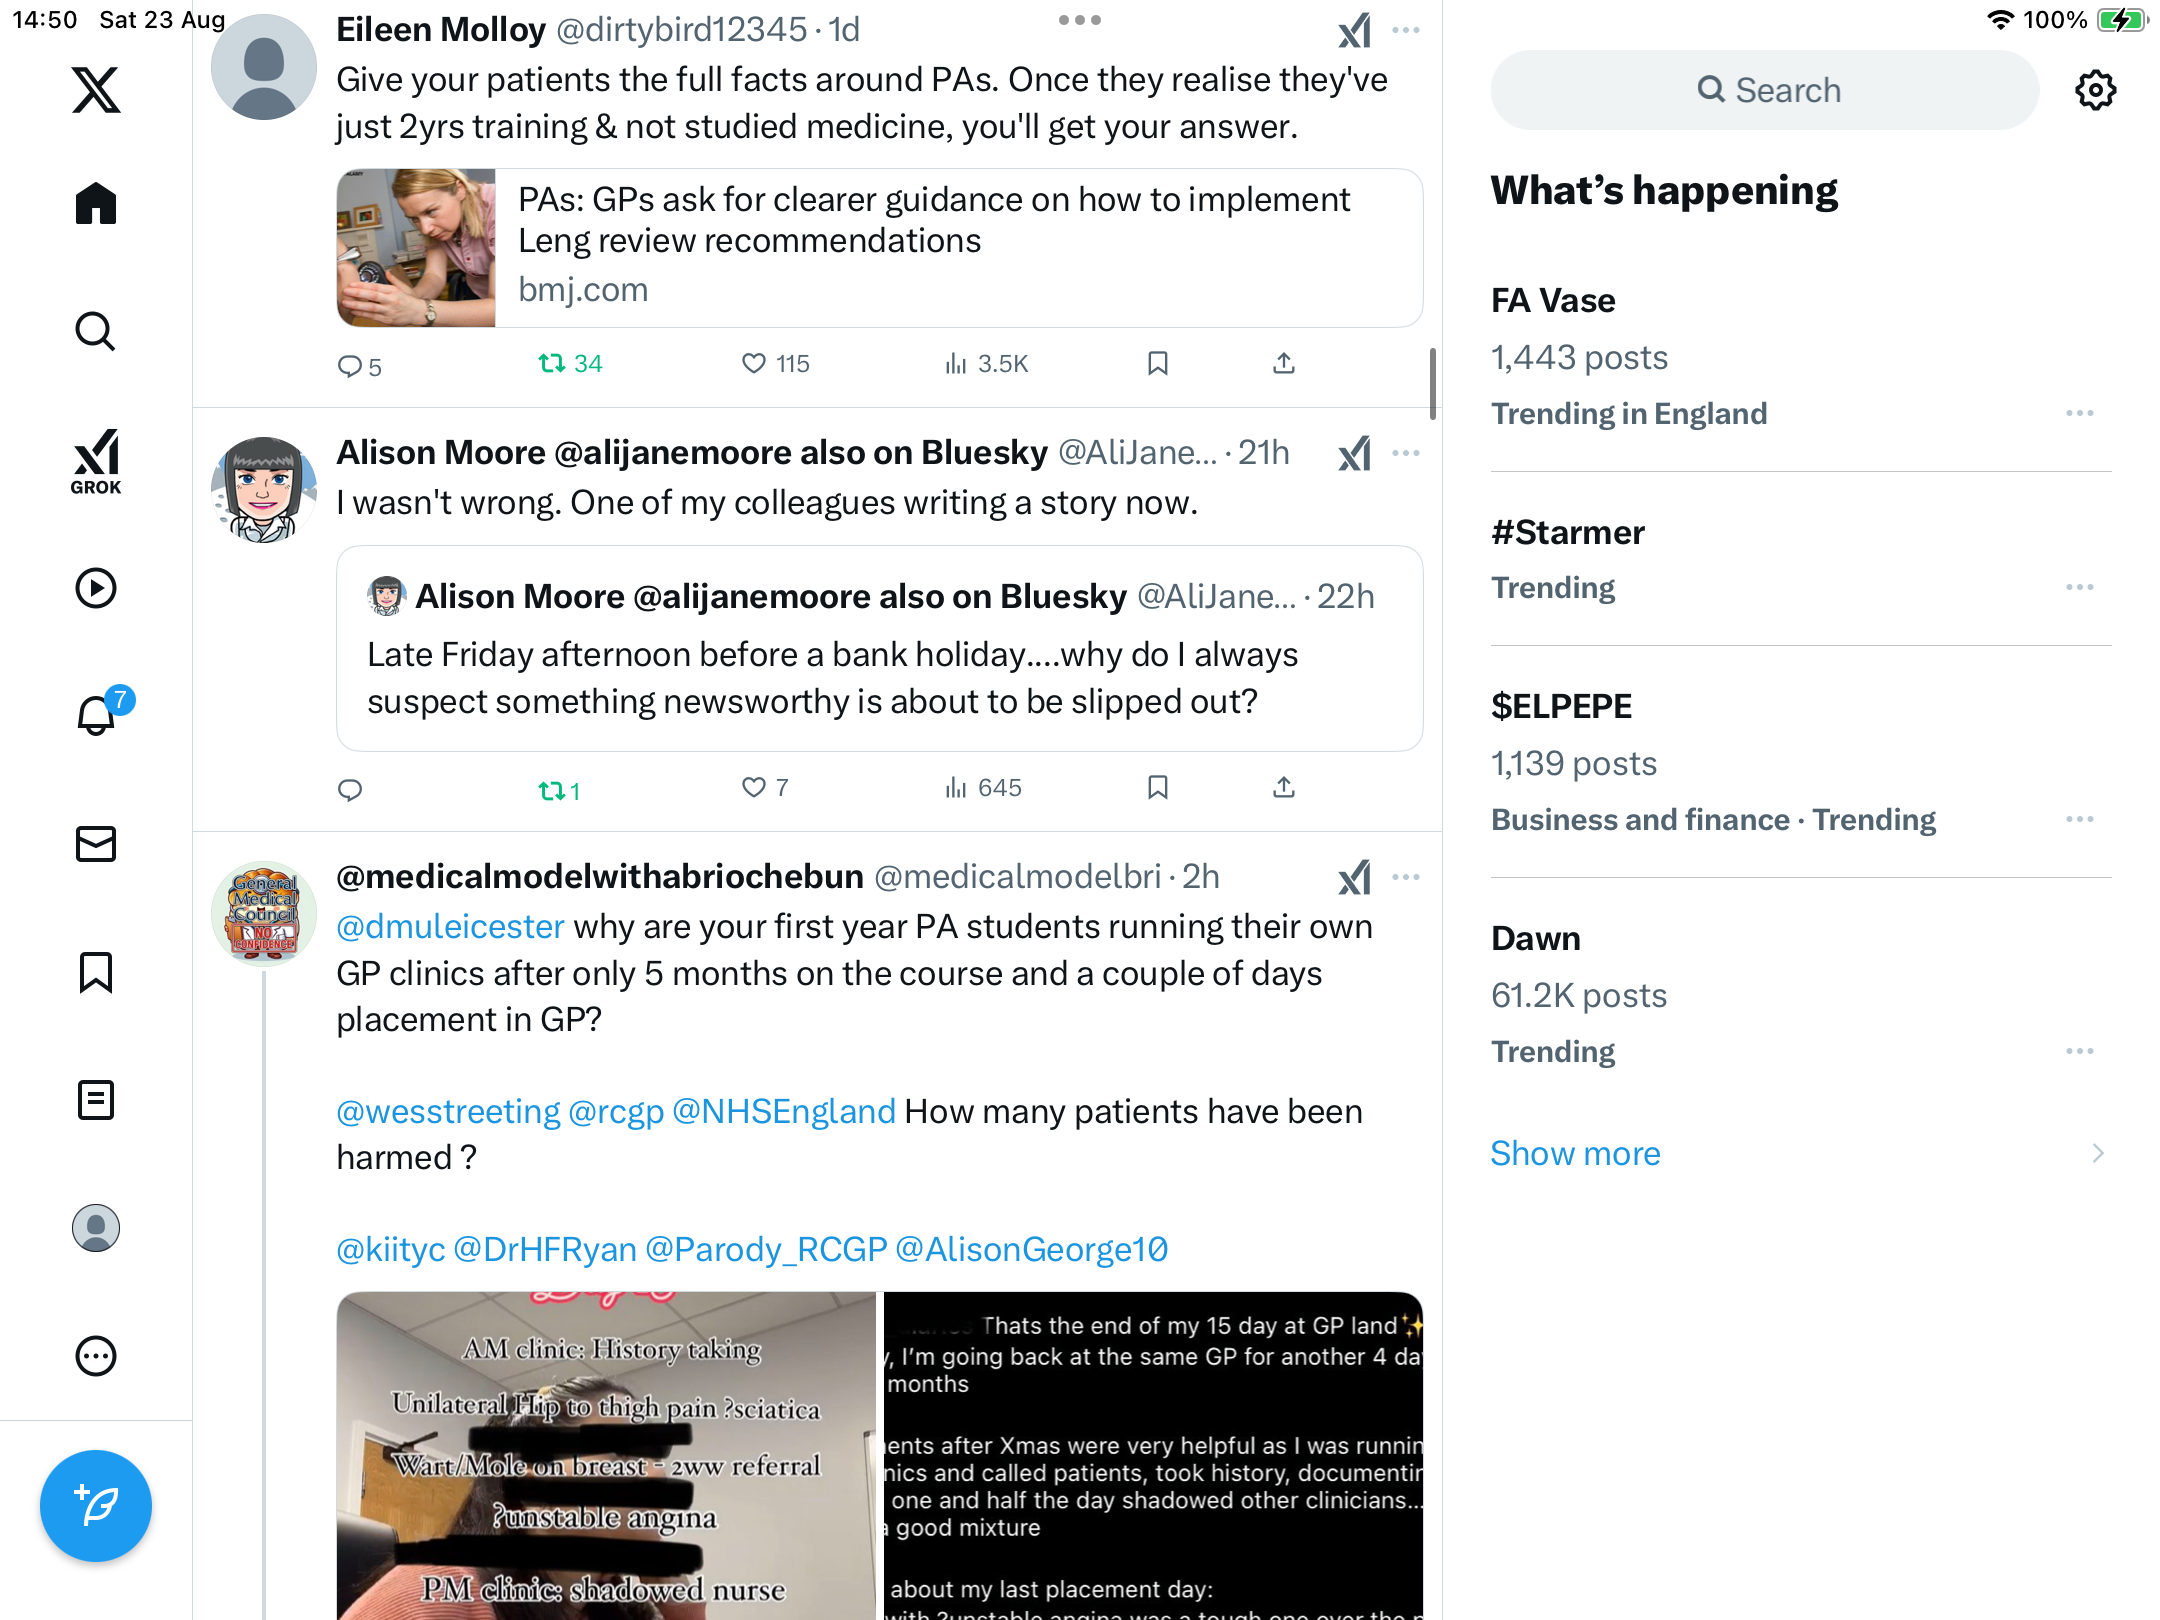Click the Grok icon on medicalmodelwithabriochebun's post
This screenshot has height=1620, width=2160.
coord(1355,877)
